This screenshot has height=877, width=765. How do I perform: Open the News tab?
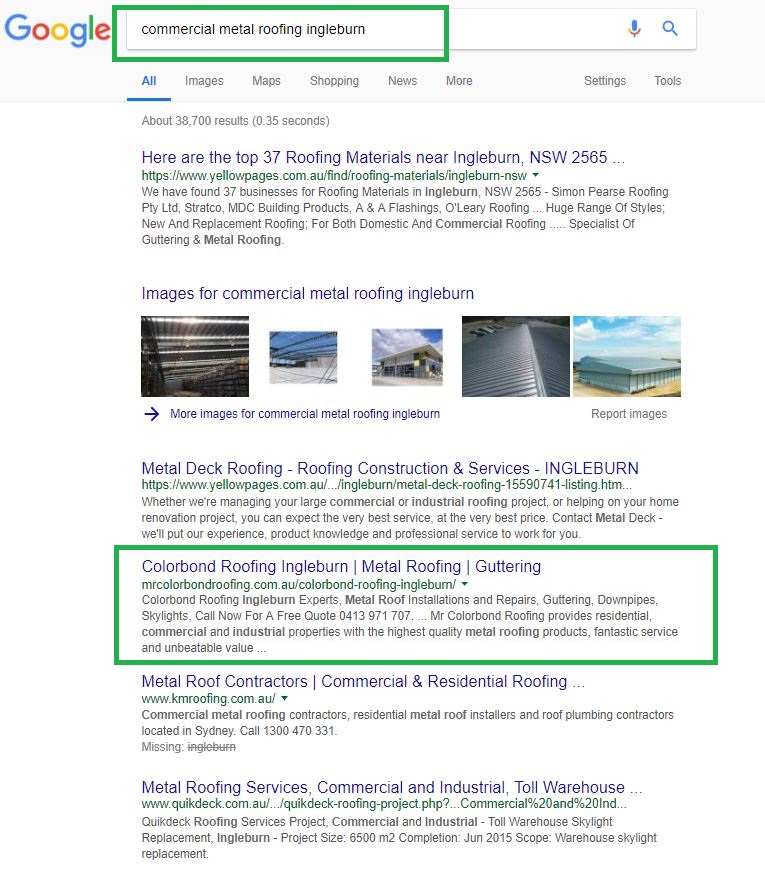[403, 81]
